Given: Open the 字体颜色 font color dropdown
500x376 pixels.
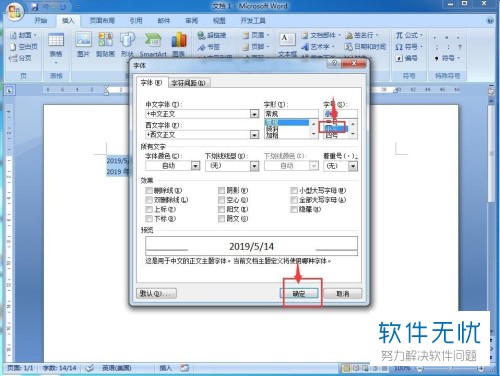Looking at the screenshot, I should pyautogui.click(x=195, y=166).
